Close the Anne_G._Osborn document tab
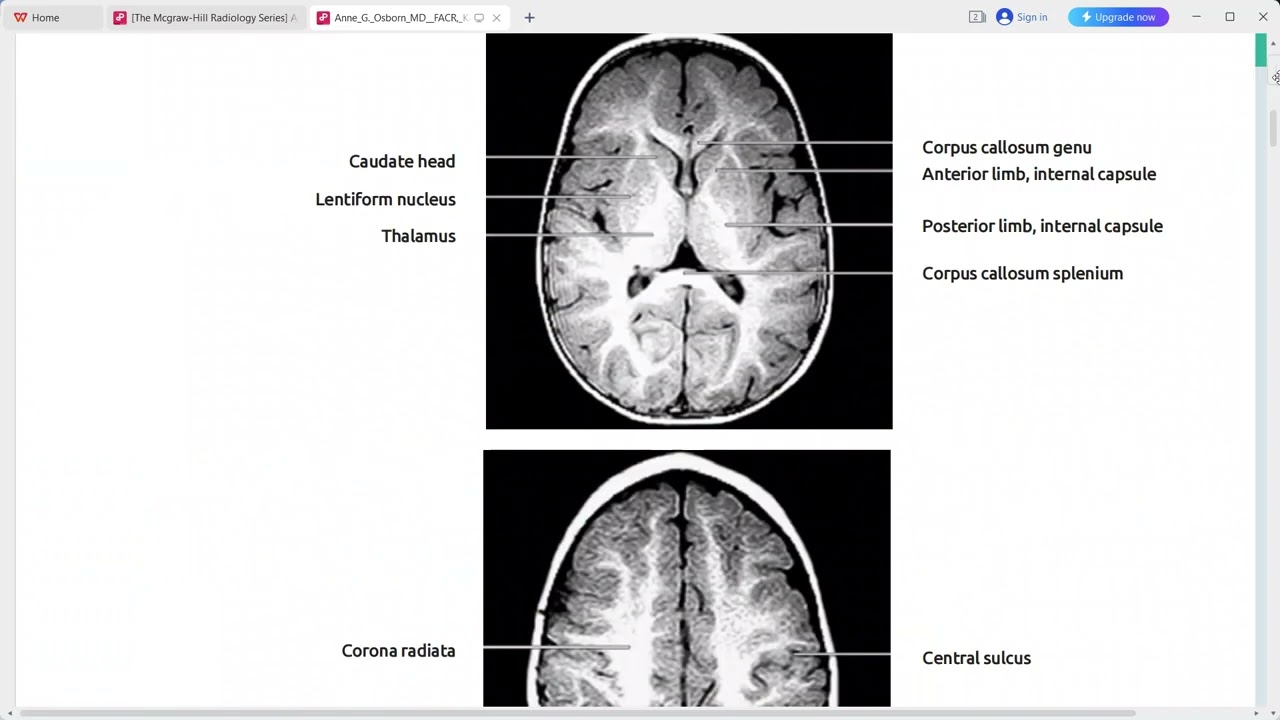The image size is (1280, 720). pyautogui.click(x=496, y=17)
